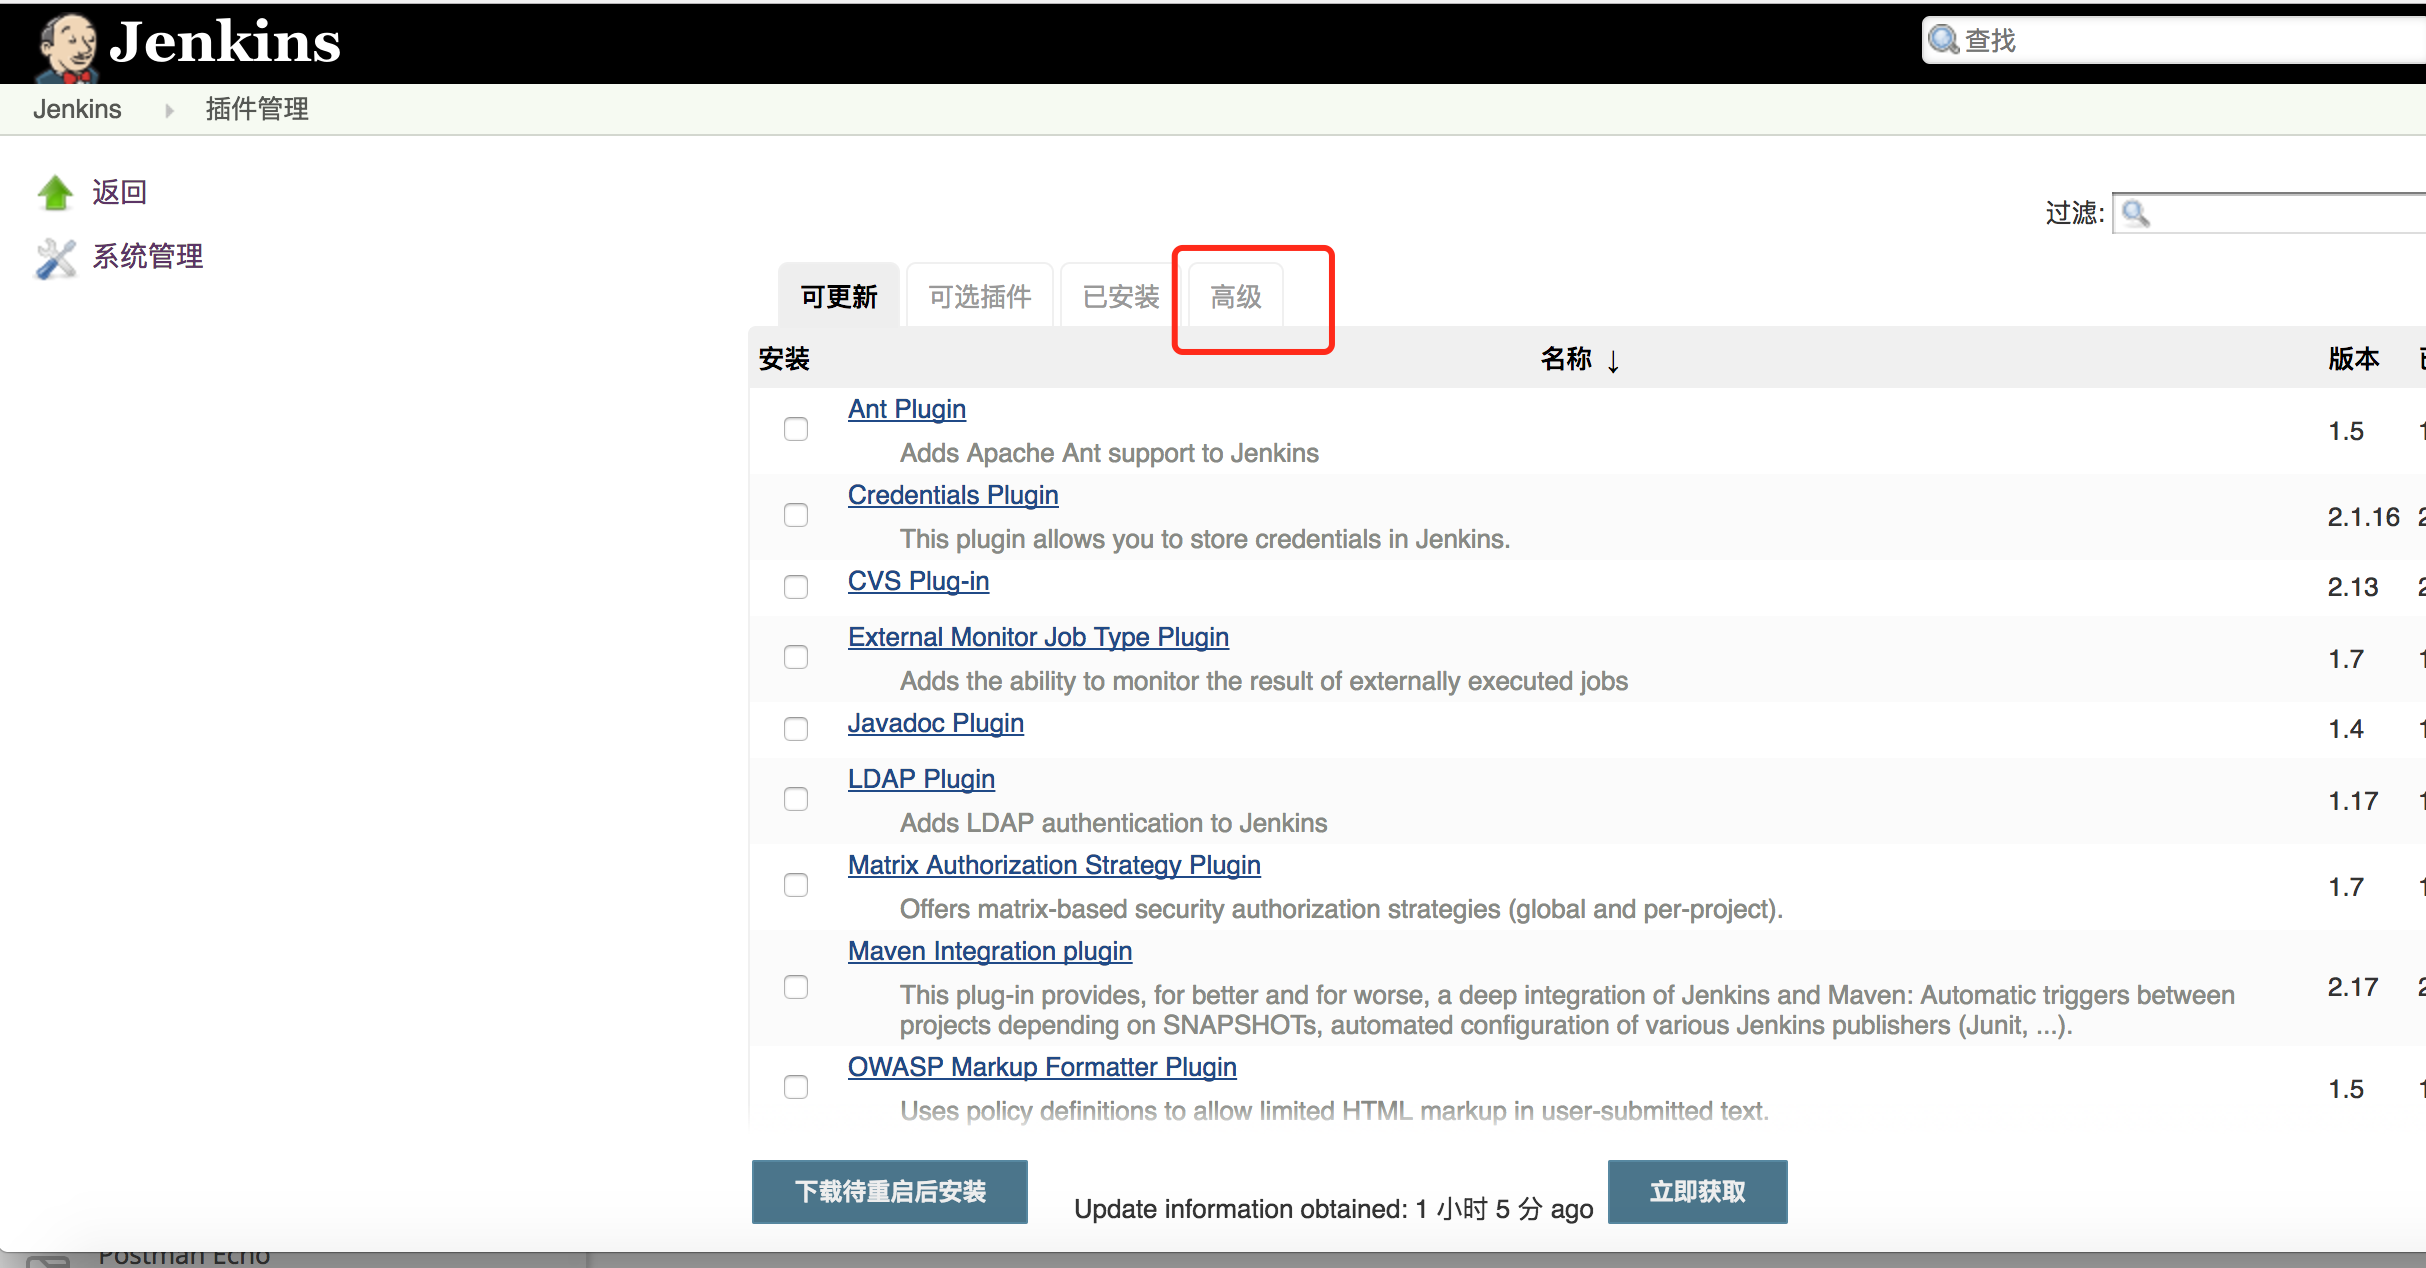Image resolution: width=2426 pixels, height=1268 pixels.
Task: Click the breadcrumb arrow after Jenkins
Action: click(x=168, y=110)
